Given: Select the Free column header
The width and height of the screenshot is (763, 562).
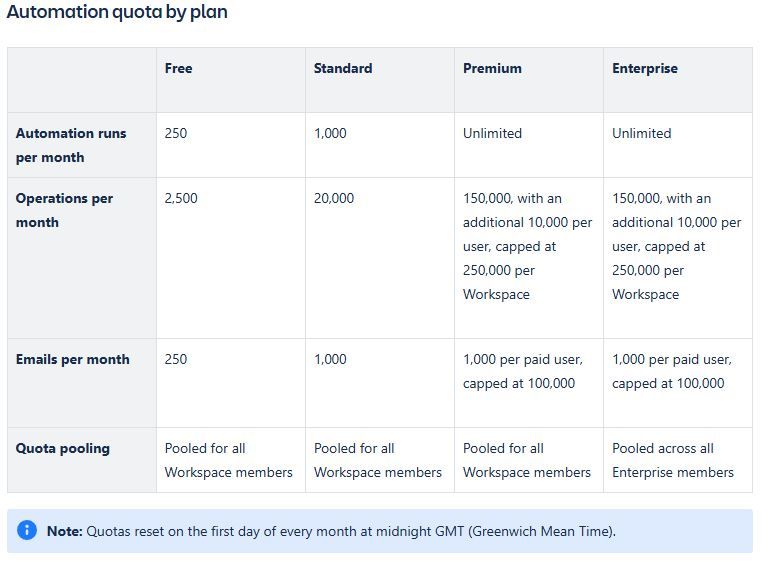Looking at the screenshot, I should click(179, 68).
